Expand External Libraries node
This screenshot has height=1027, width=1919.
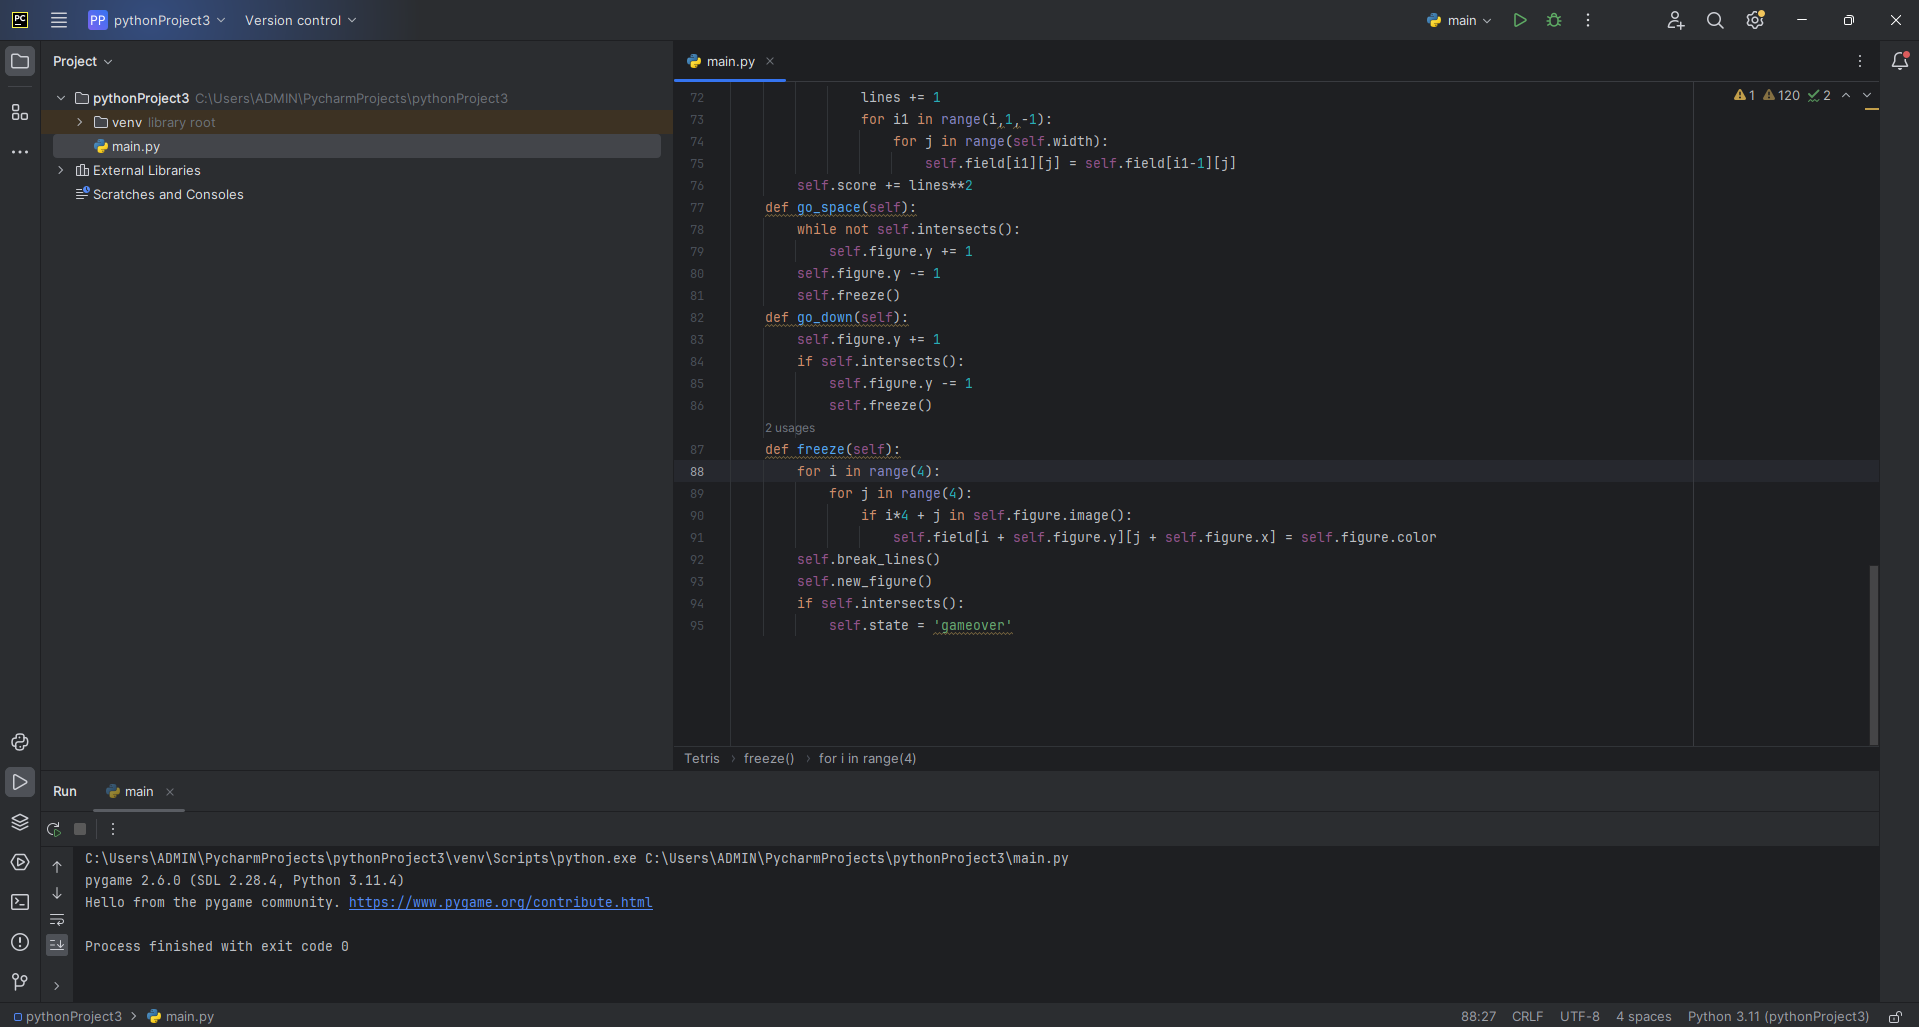tap(61, 170)
